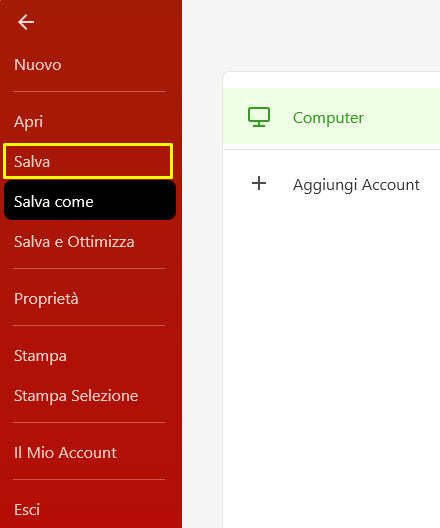440x528 pixels.
Task: Click empty area of the locations panel
Action: pos(331,354)
